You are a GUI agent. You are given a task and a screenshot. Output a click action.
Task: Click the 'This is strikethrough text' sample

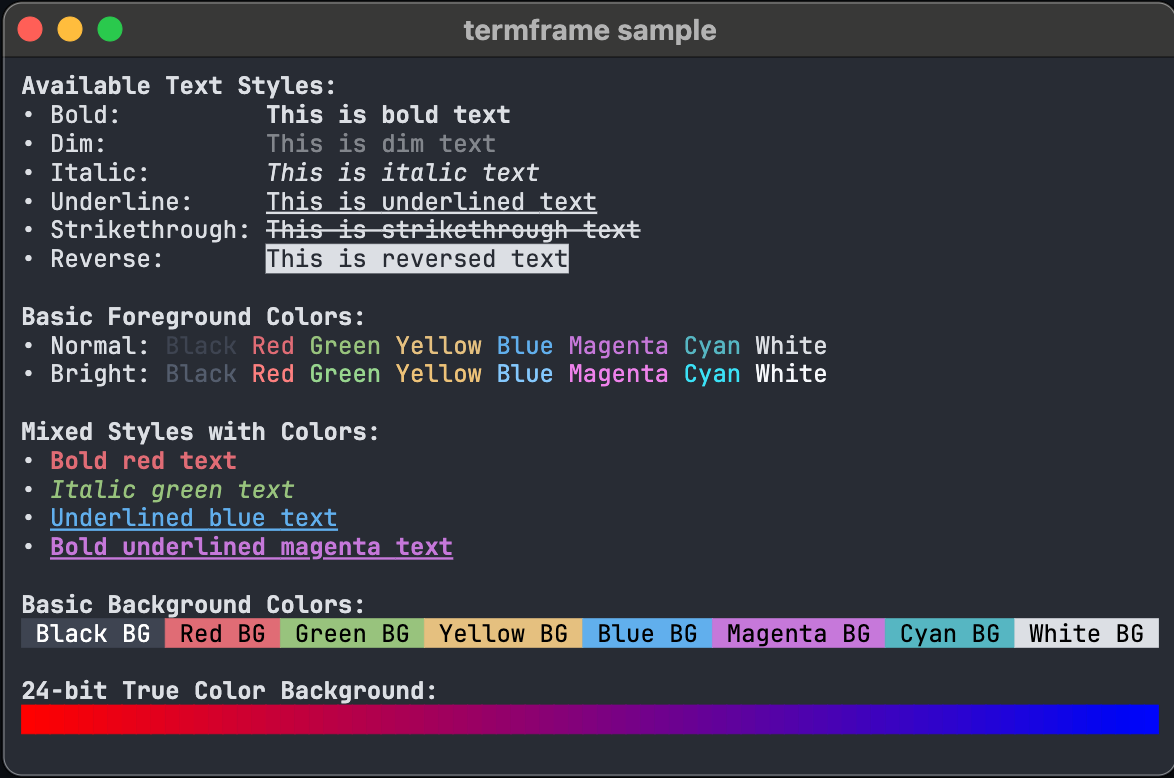click(453, 230)
